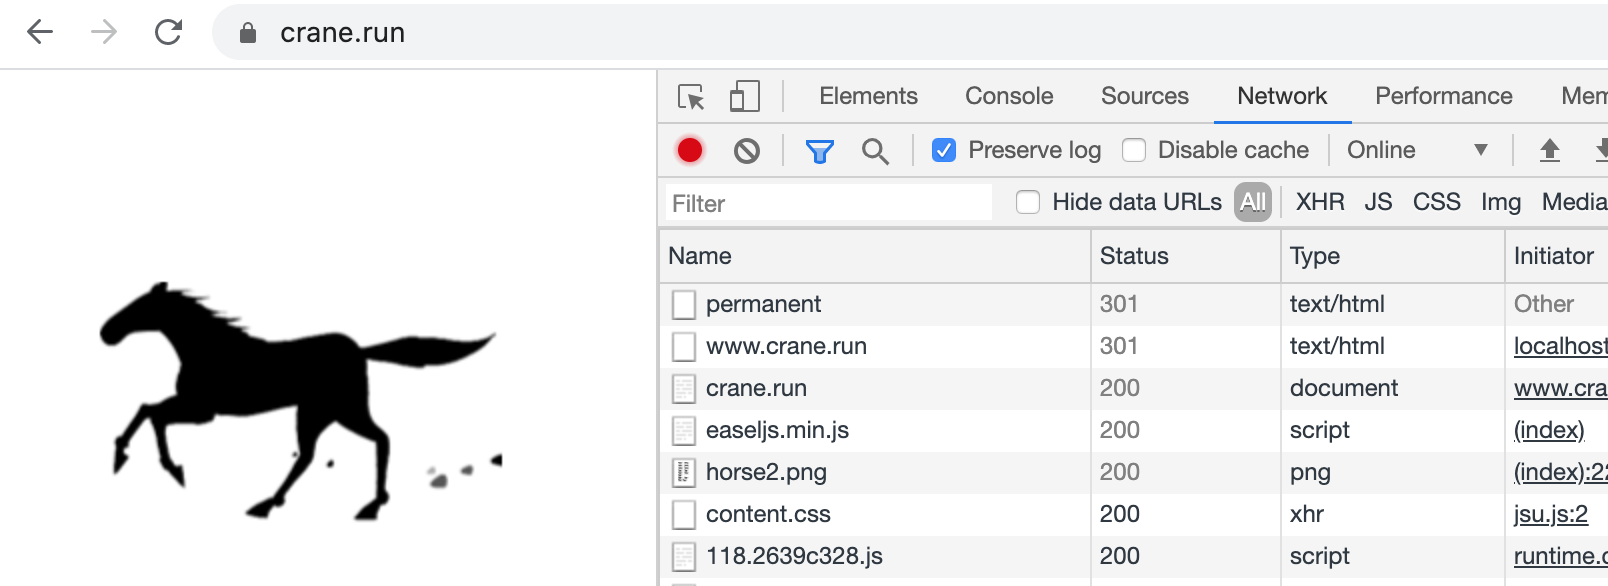This screenshot has height=586, width=1608.
Task: Open the Online throttling dropdown
Action: pyautogui.click(x=1417, y=150)
